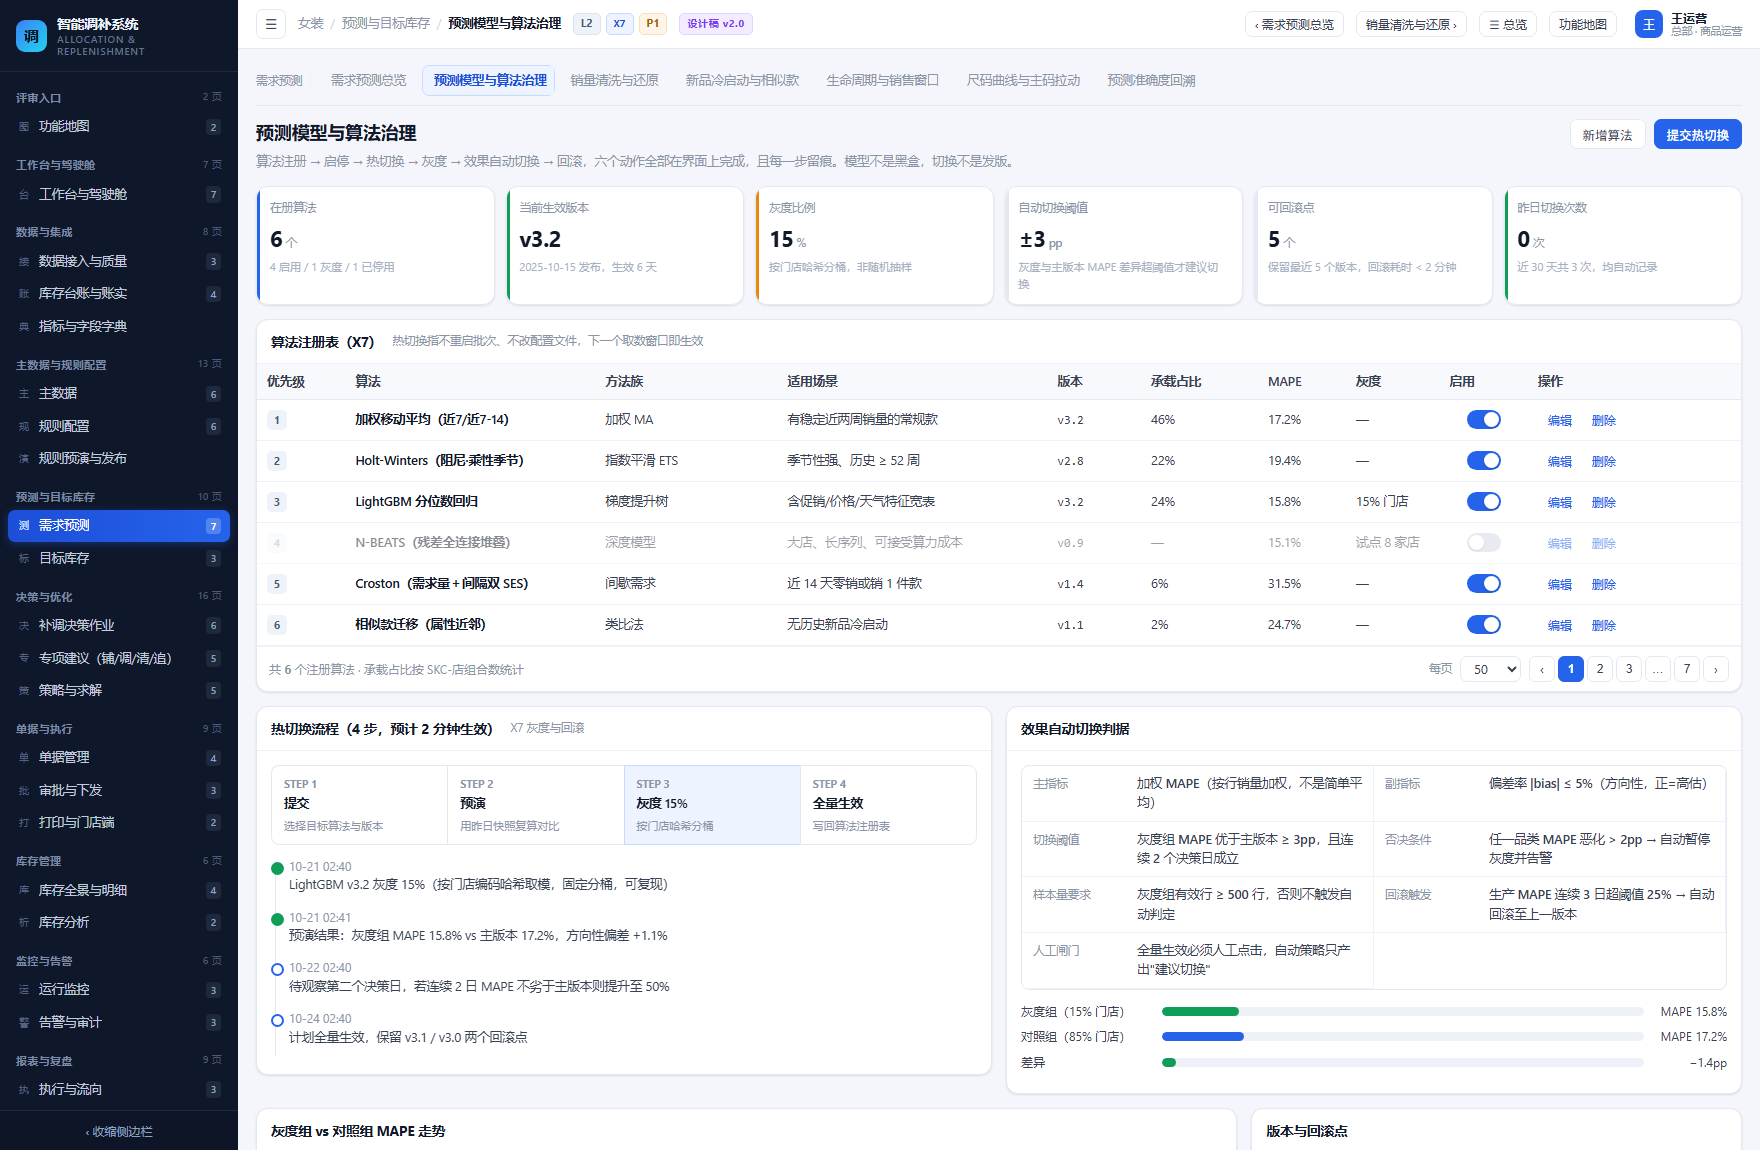Go to page 2 of algorithm table
This screenshot has height=1150, width=1760.
pos(1600,669)
